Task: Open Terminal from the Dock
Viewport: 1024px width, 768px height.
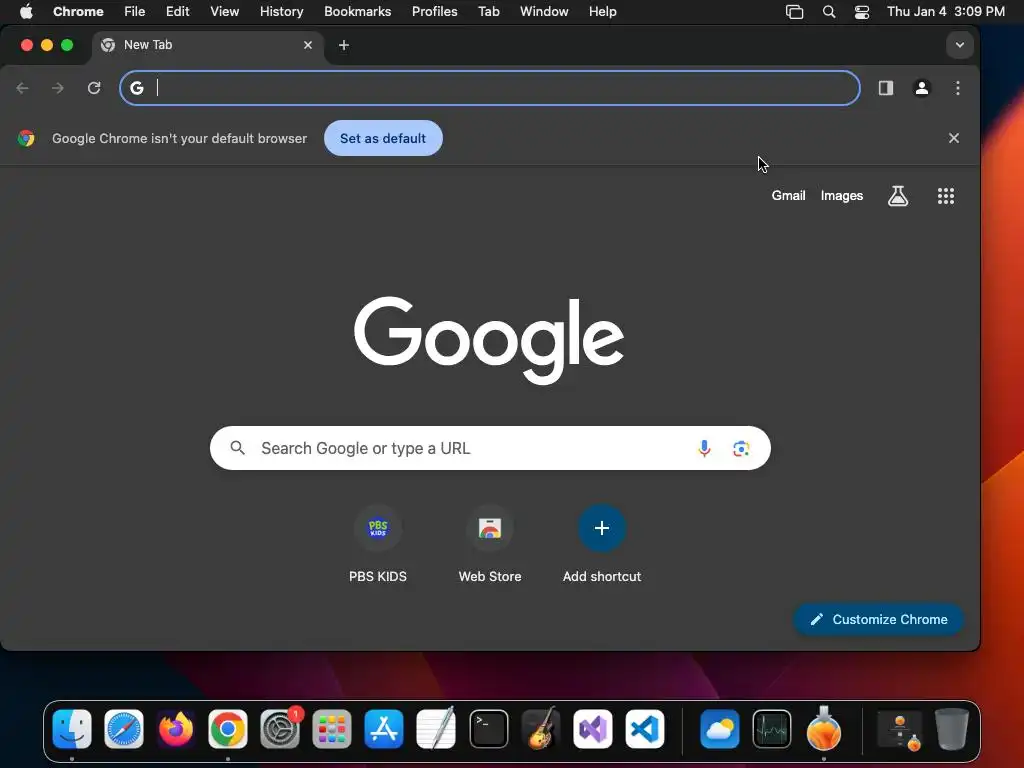Action: (x=488, y=729)
